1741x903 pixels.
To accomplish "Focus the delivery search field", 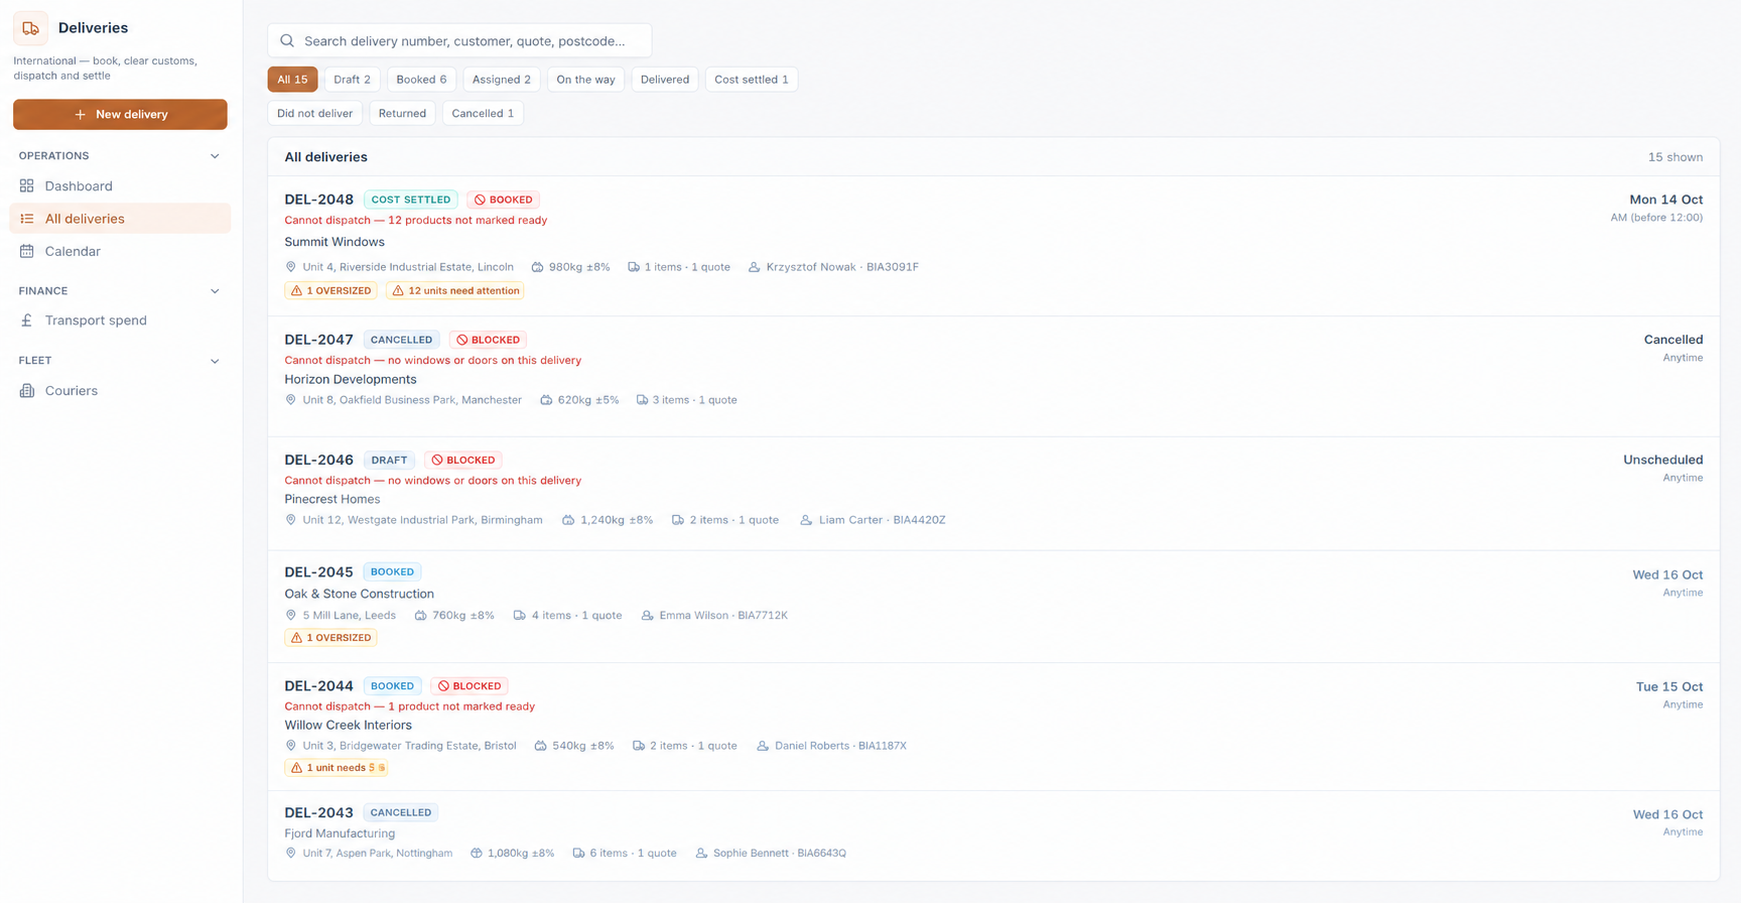I will (459, 41).
